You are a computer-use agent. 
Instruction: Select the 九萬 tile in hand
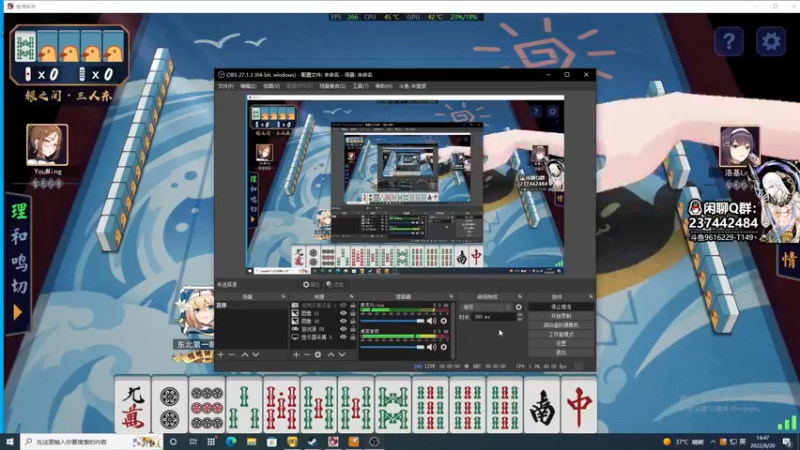pos(133,406)
